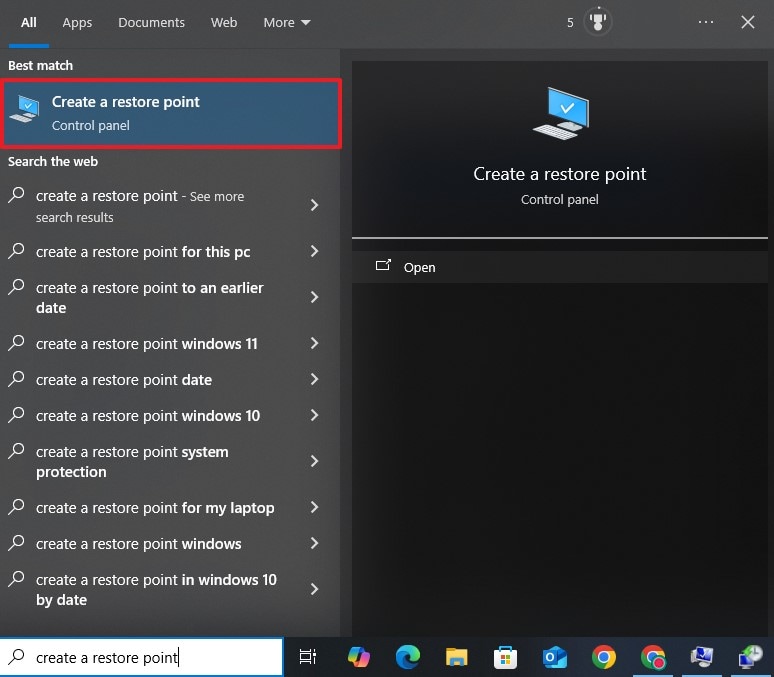Expand 'in windows 10 by date' chevron
The height and width of the screenshot is (677, 774).
tap(314, 589)
